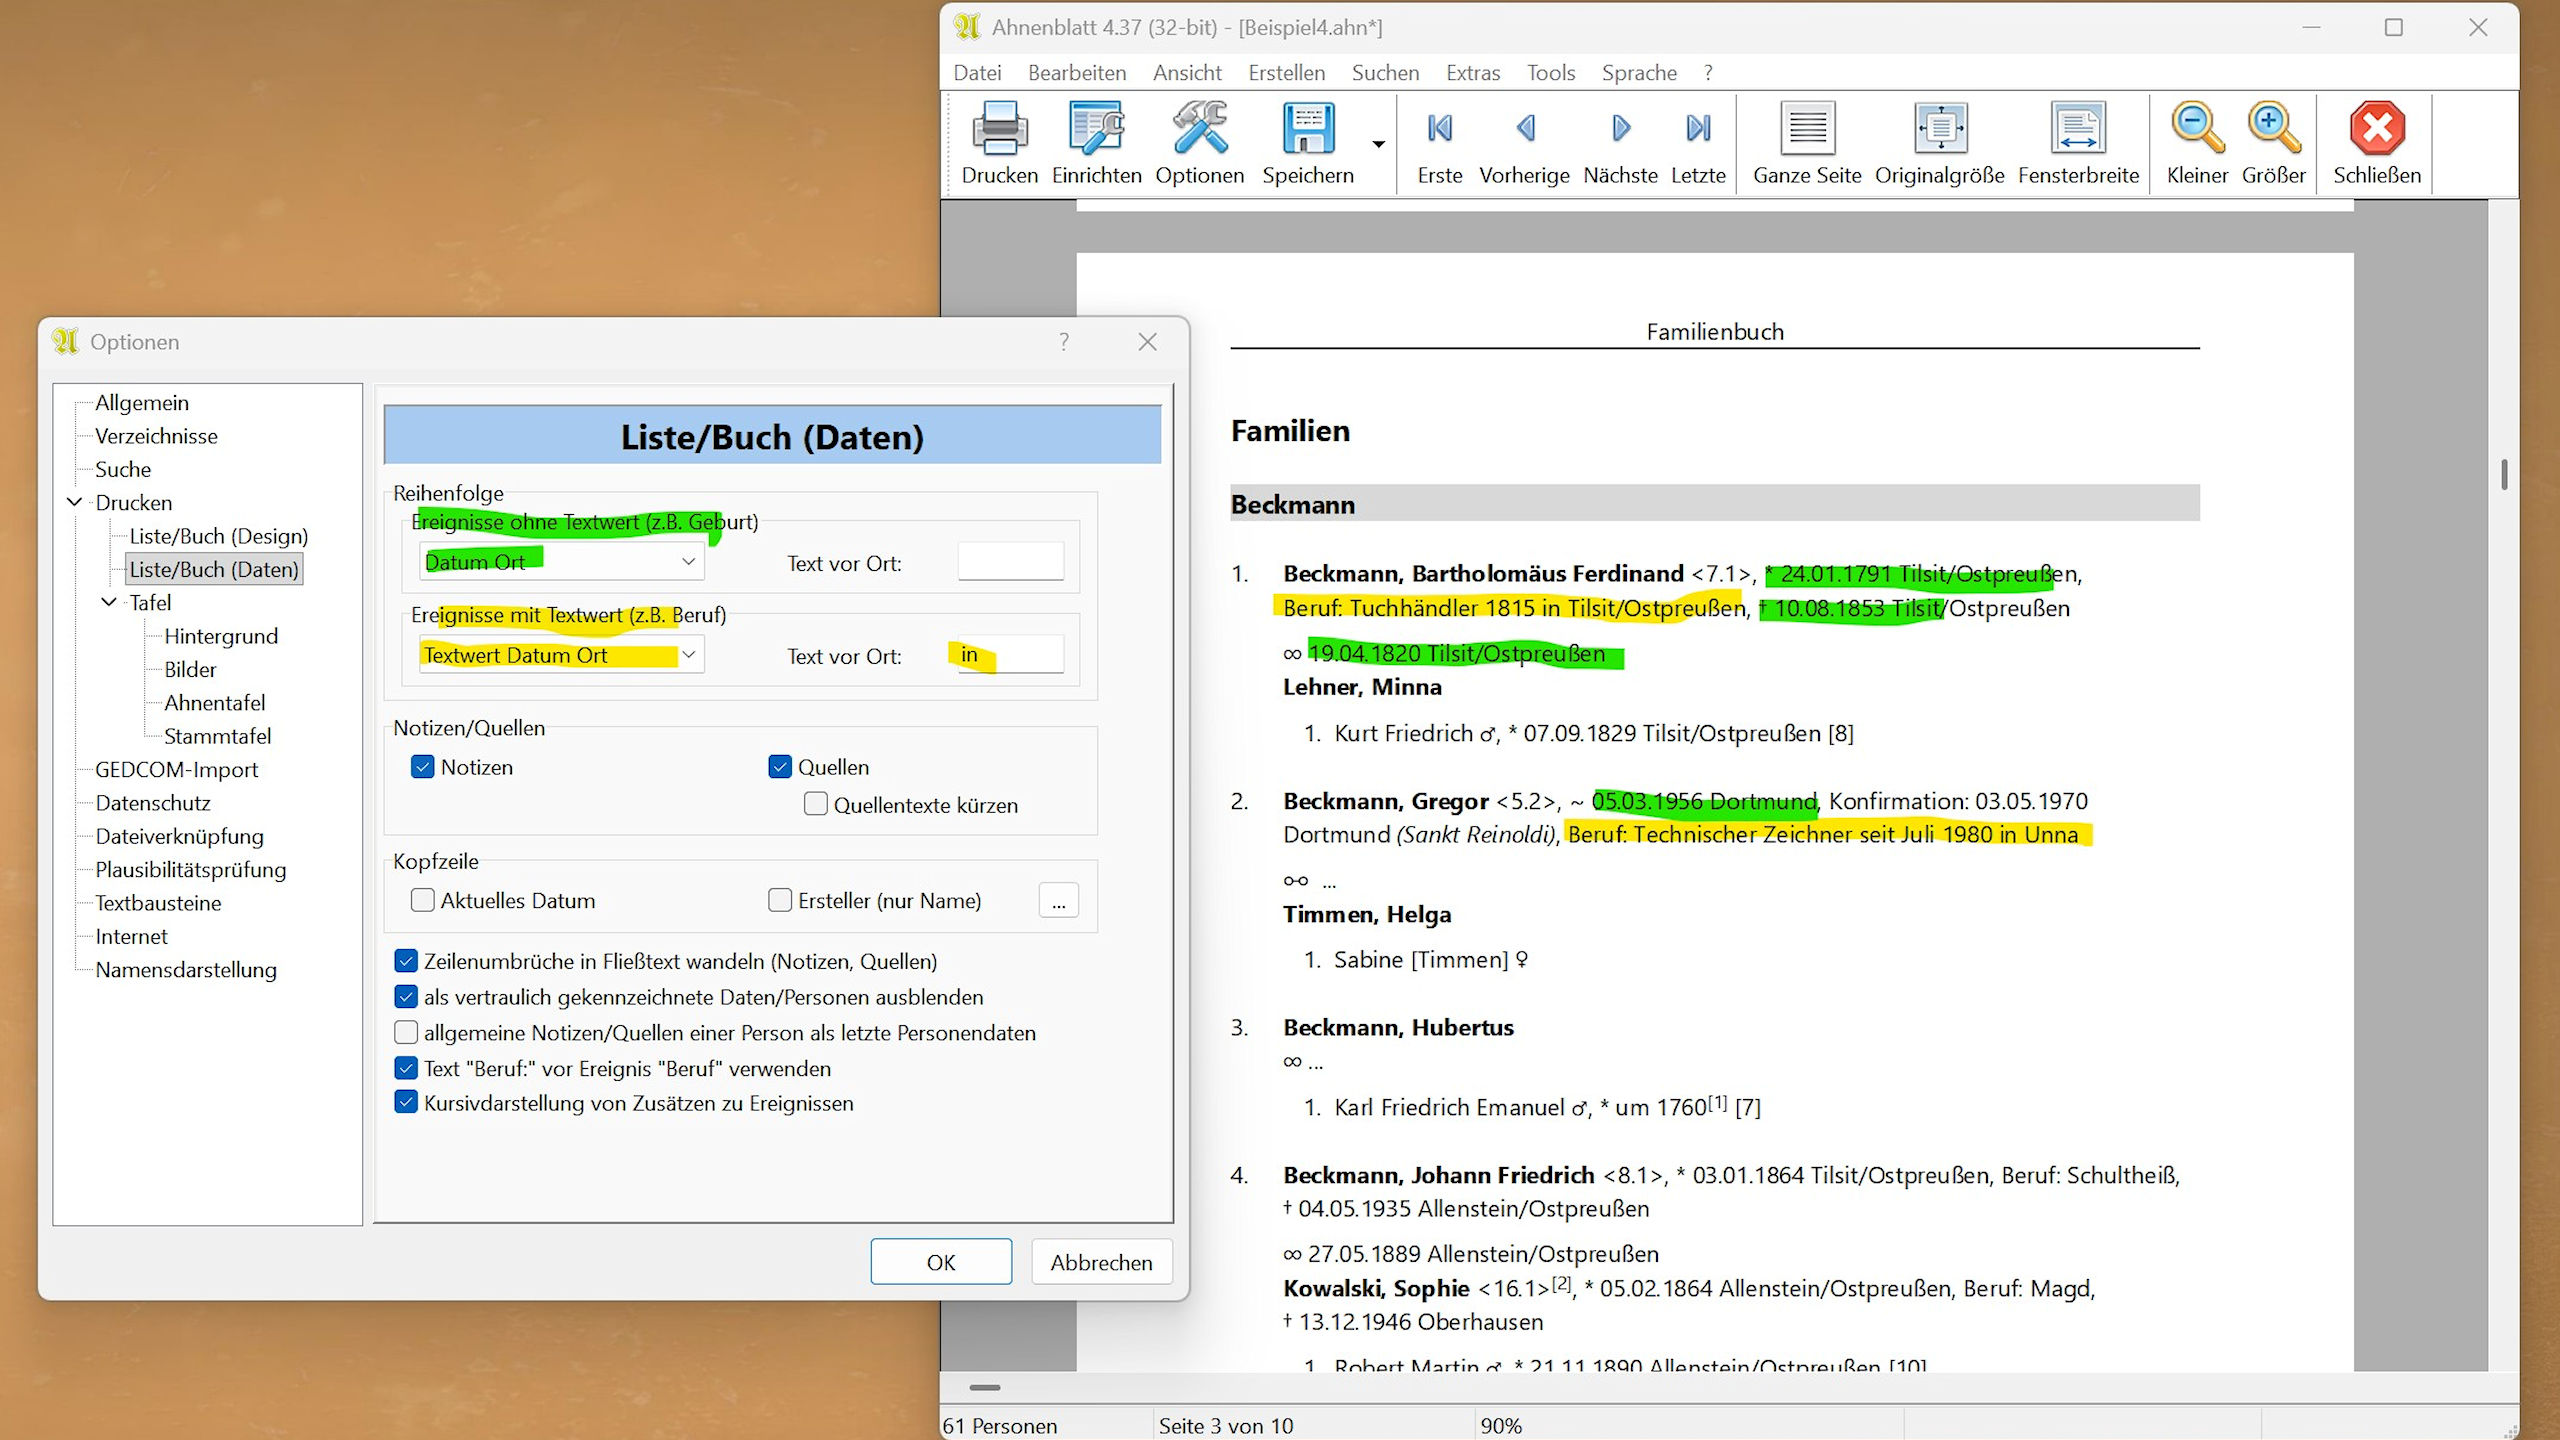2560x1440 pixels.
Task: Open Textwert Datum Ort combo box
Action: click(x=688, y=655)
